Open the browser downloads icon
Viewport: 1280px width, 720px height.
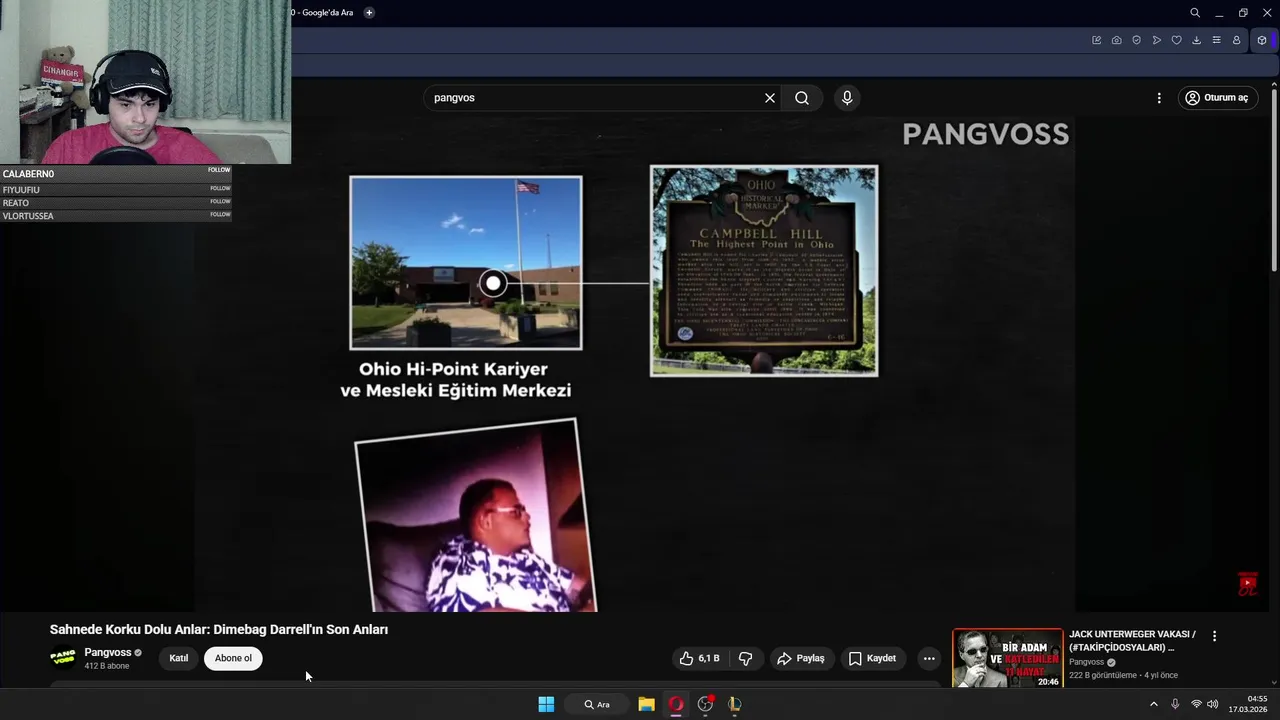[1197, 40]
